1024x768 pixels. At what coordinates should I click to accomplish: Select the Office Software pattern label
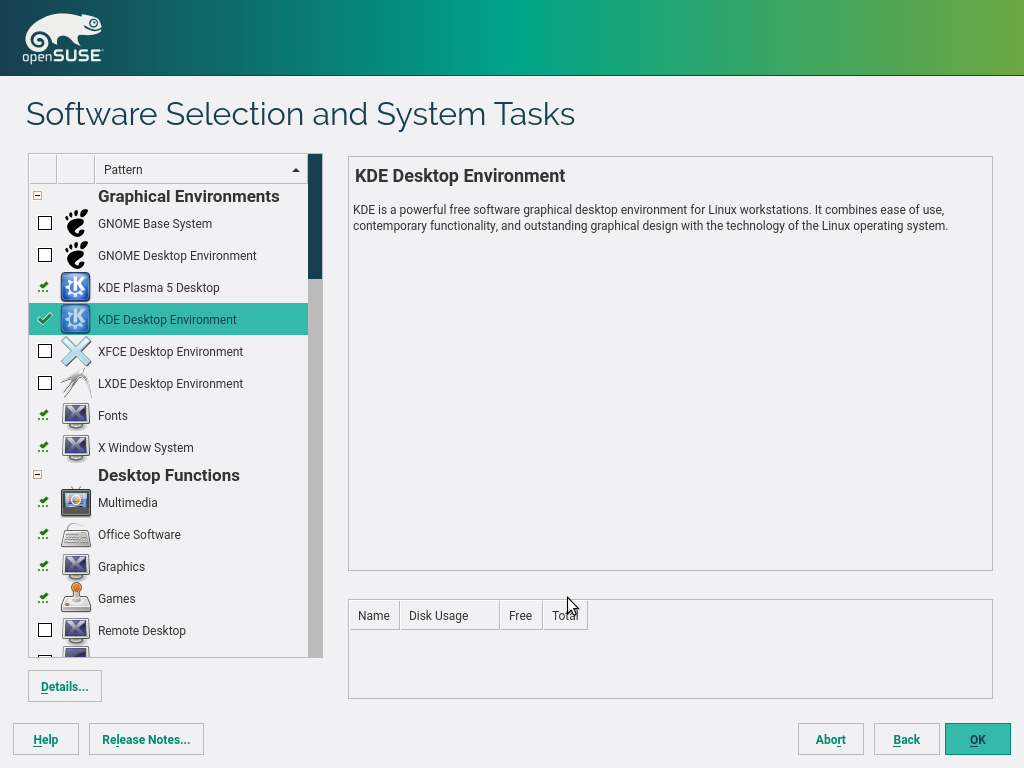[139, 534]
